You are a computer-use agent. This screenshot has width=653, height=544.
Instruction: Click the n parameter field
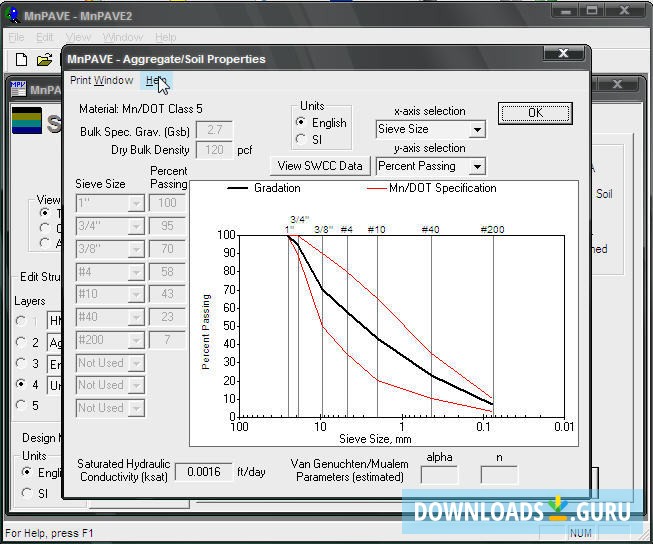(499, 475)
